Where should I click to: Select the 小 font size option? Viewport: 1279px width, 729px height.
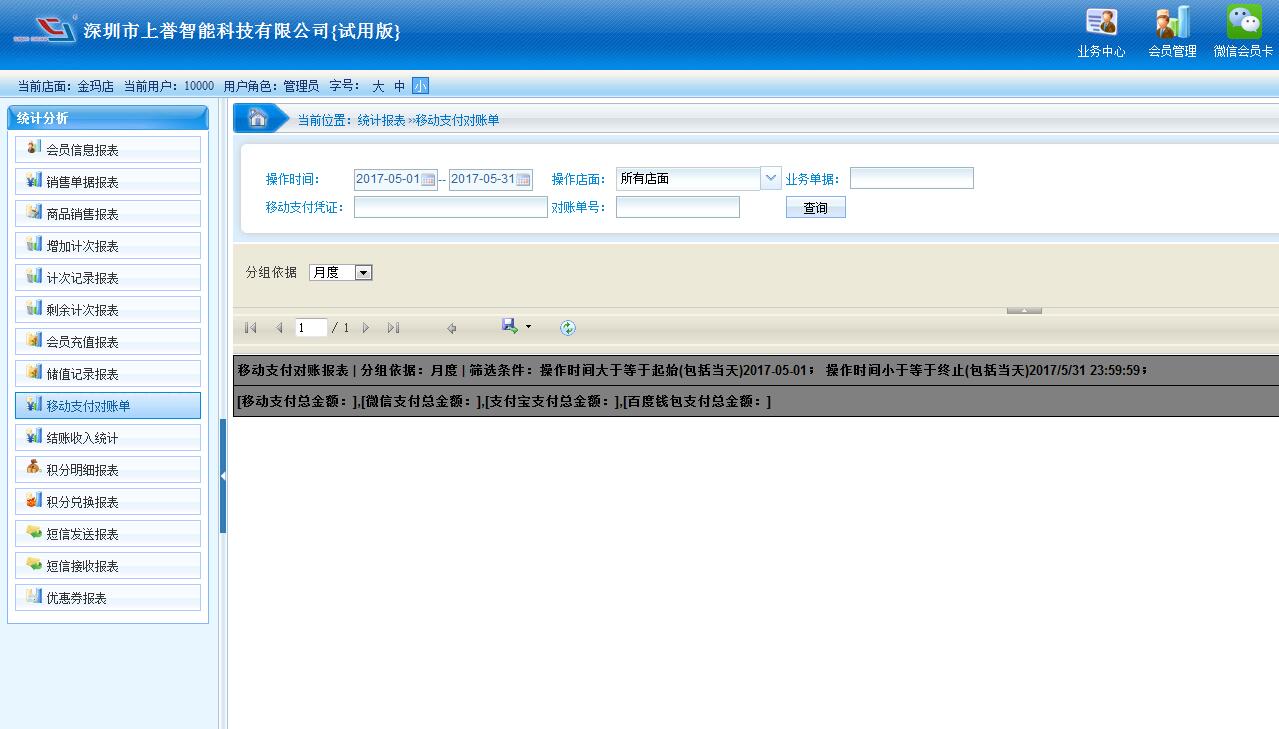[x=420, y=87]
